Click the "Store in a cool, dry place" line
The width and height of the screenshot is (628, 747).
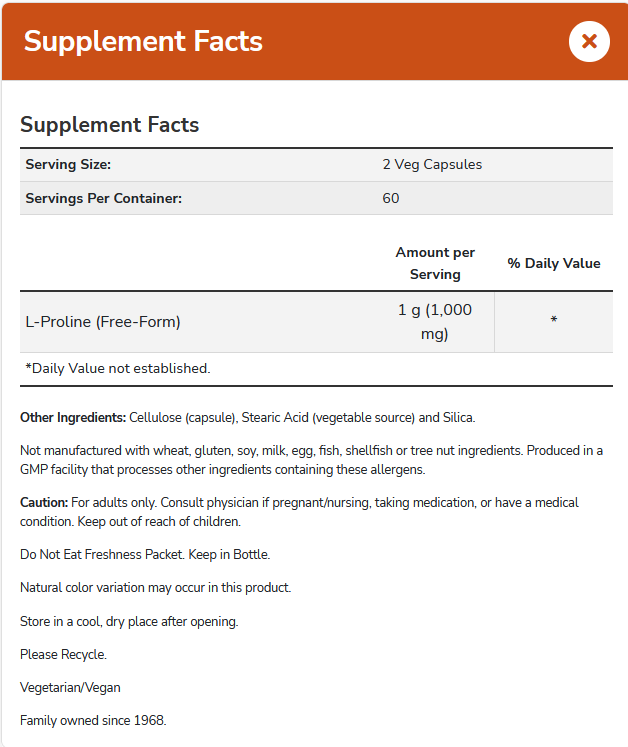click(x=129, y=621)
